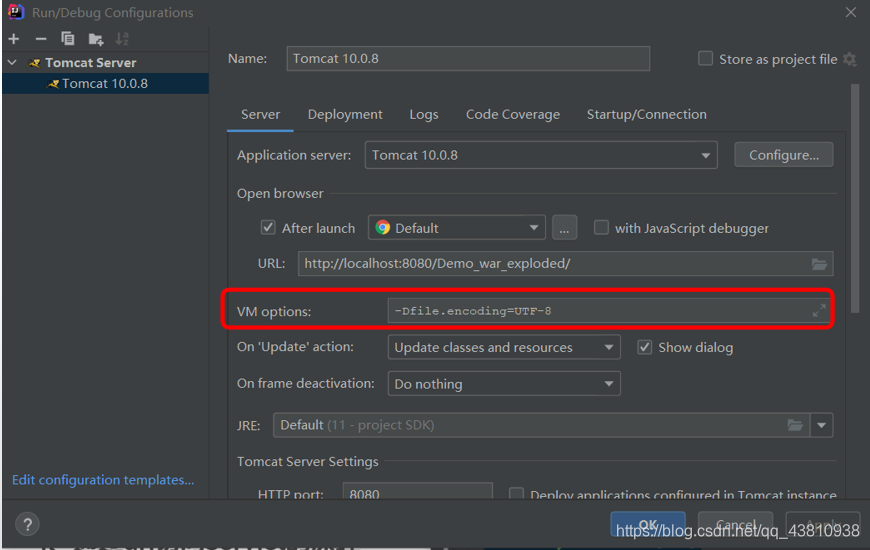The image size is (870, 550).
Task: Click the vertical scrollbar of settings panel
Action: pyautogui.click(x=854, y=198)
